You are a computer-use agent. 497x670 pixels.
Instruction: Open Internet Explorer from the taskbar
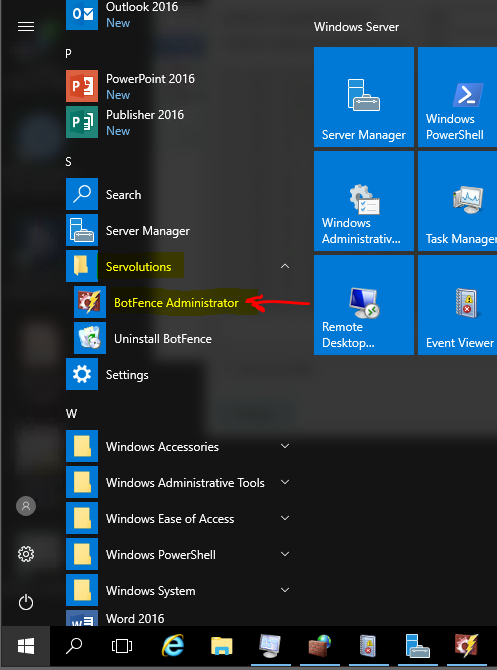pos(173,646)
